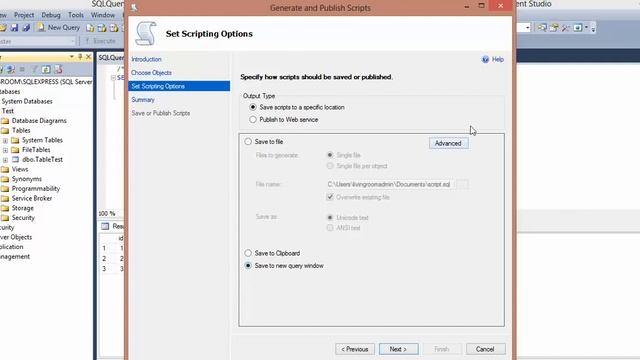Expand the dbo.TableTest node
This screenshot has height=360, width=640.
5,160
